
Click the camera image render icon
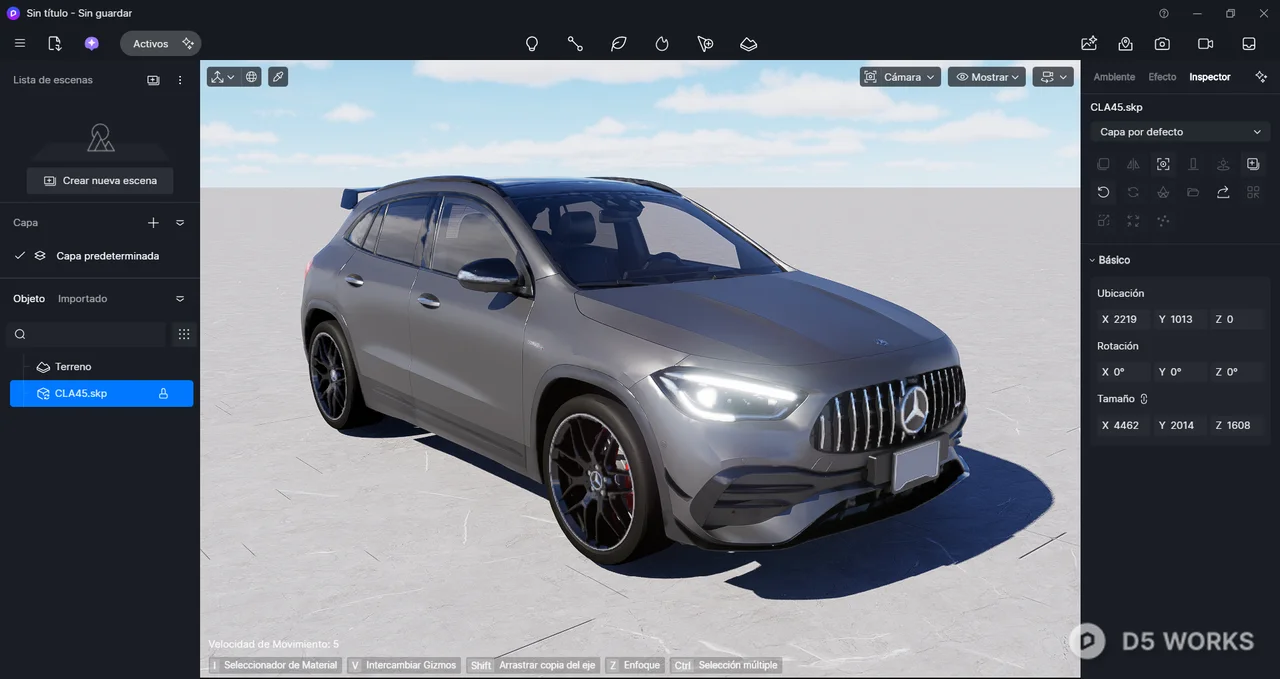pos(1162,44)
